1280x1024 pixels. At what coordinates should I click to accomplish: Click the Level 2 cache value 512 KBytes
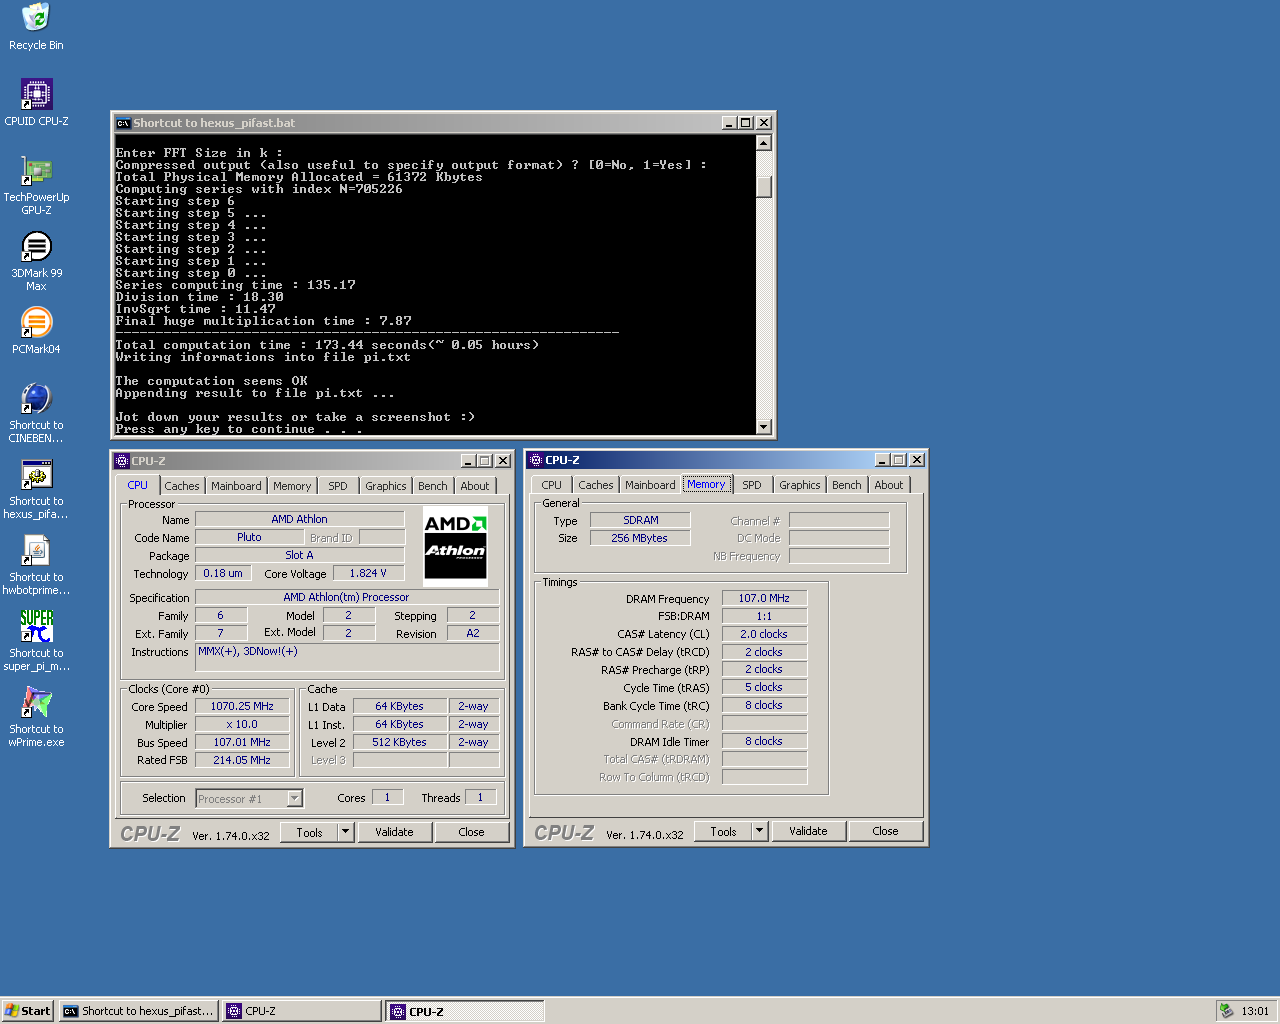tap(399, 742)
